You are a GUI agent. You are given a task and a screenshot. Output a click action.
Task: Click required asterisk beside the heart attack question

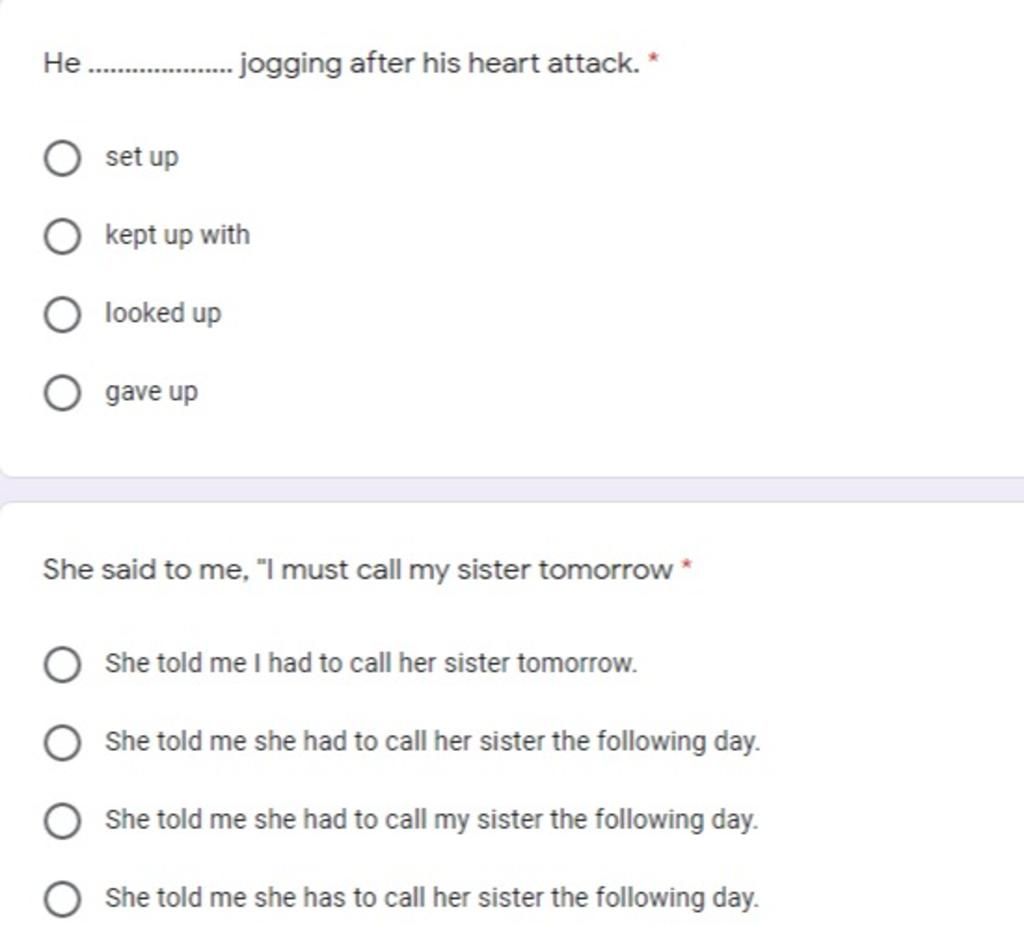point(653,59)
